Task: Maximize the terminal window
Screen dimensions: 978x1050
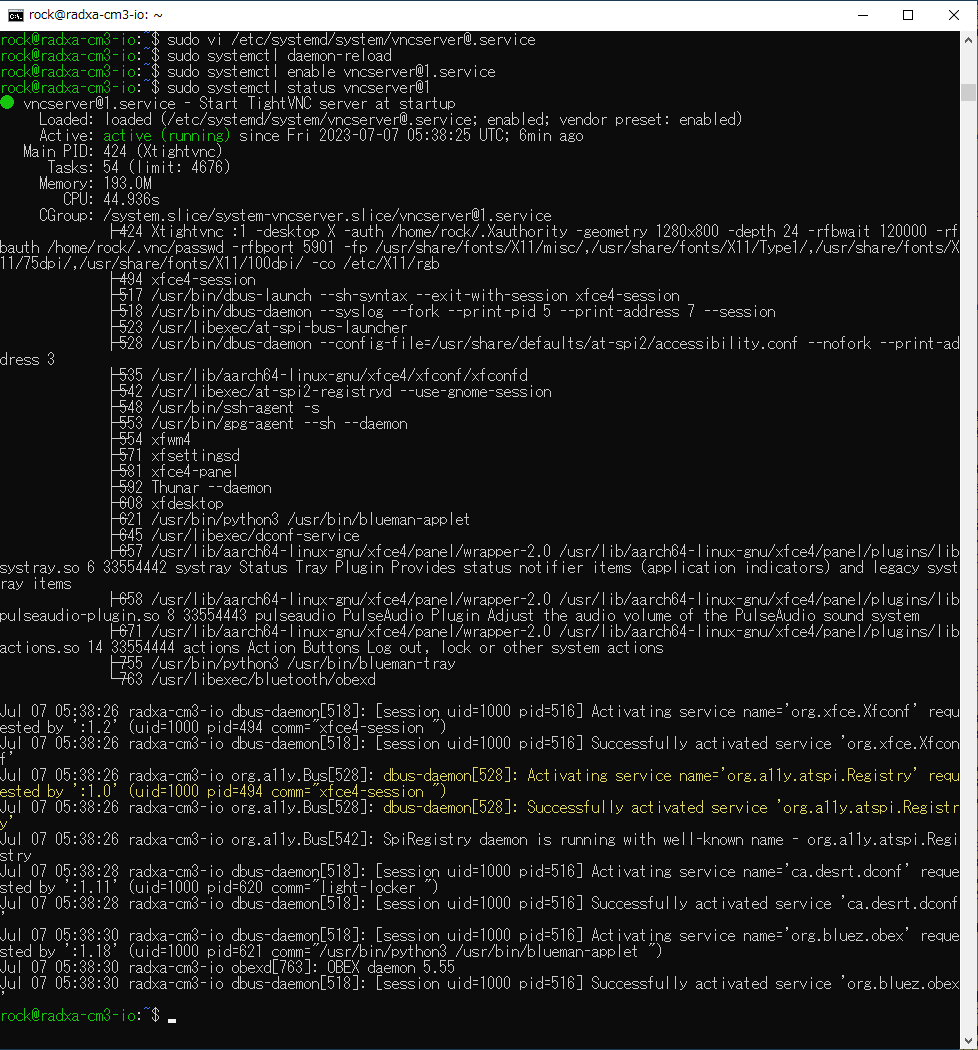Action: pyautogui.click(x=908, y=15)
